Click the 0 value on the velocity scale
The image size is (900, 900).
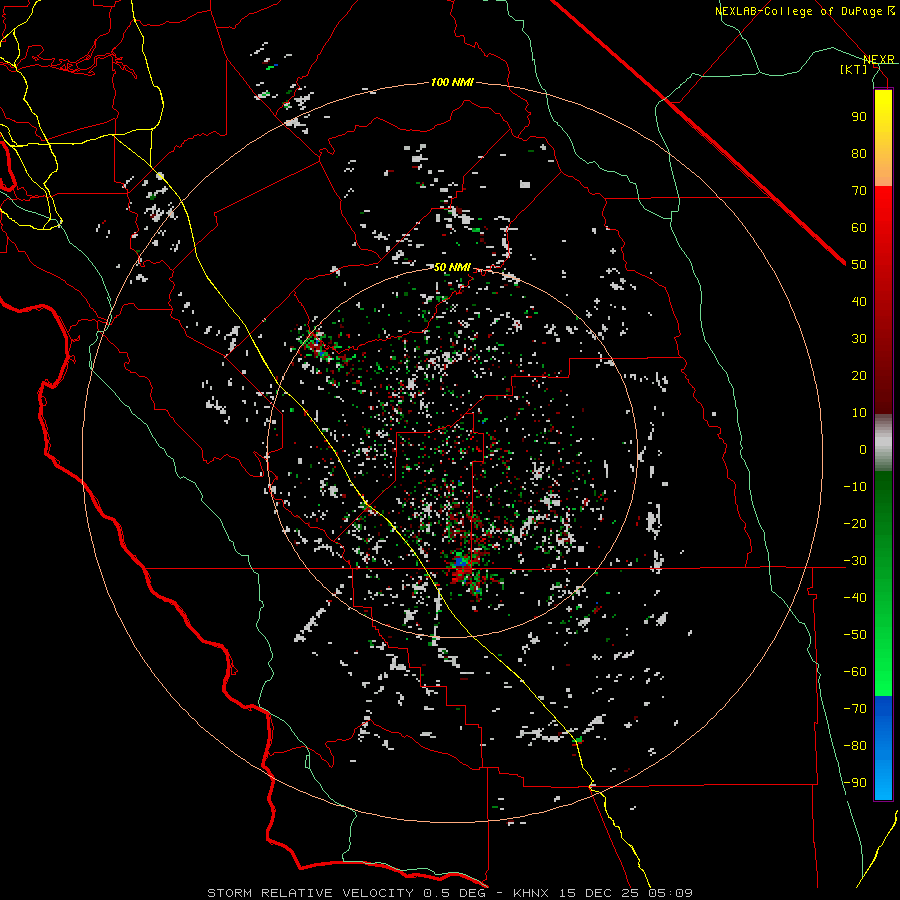tap(863, 449)
